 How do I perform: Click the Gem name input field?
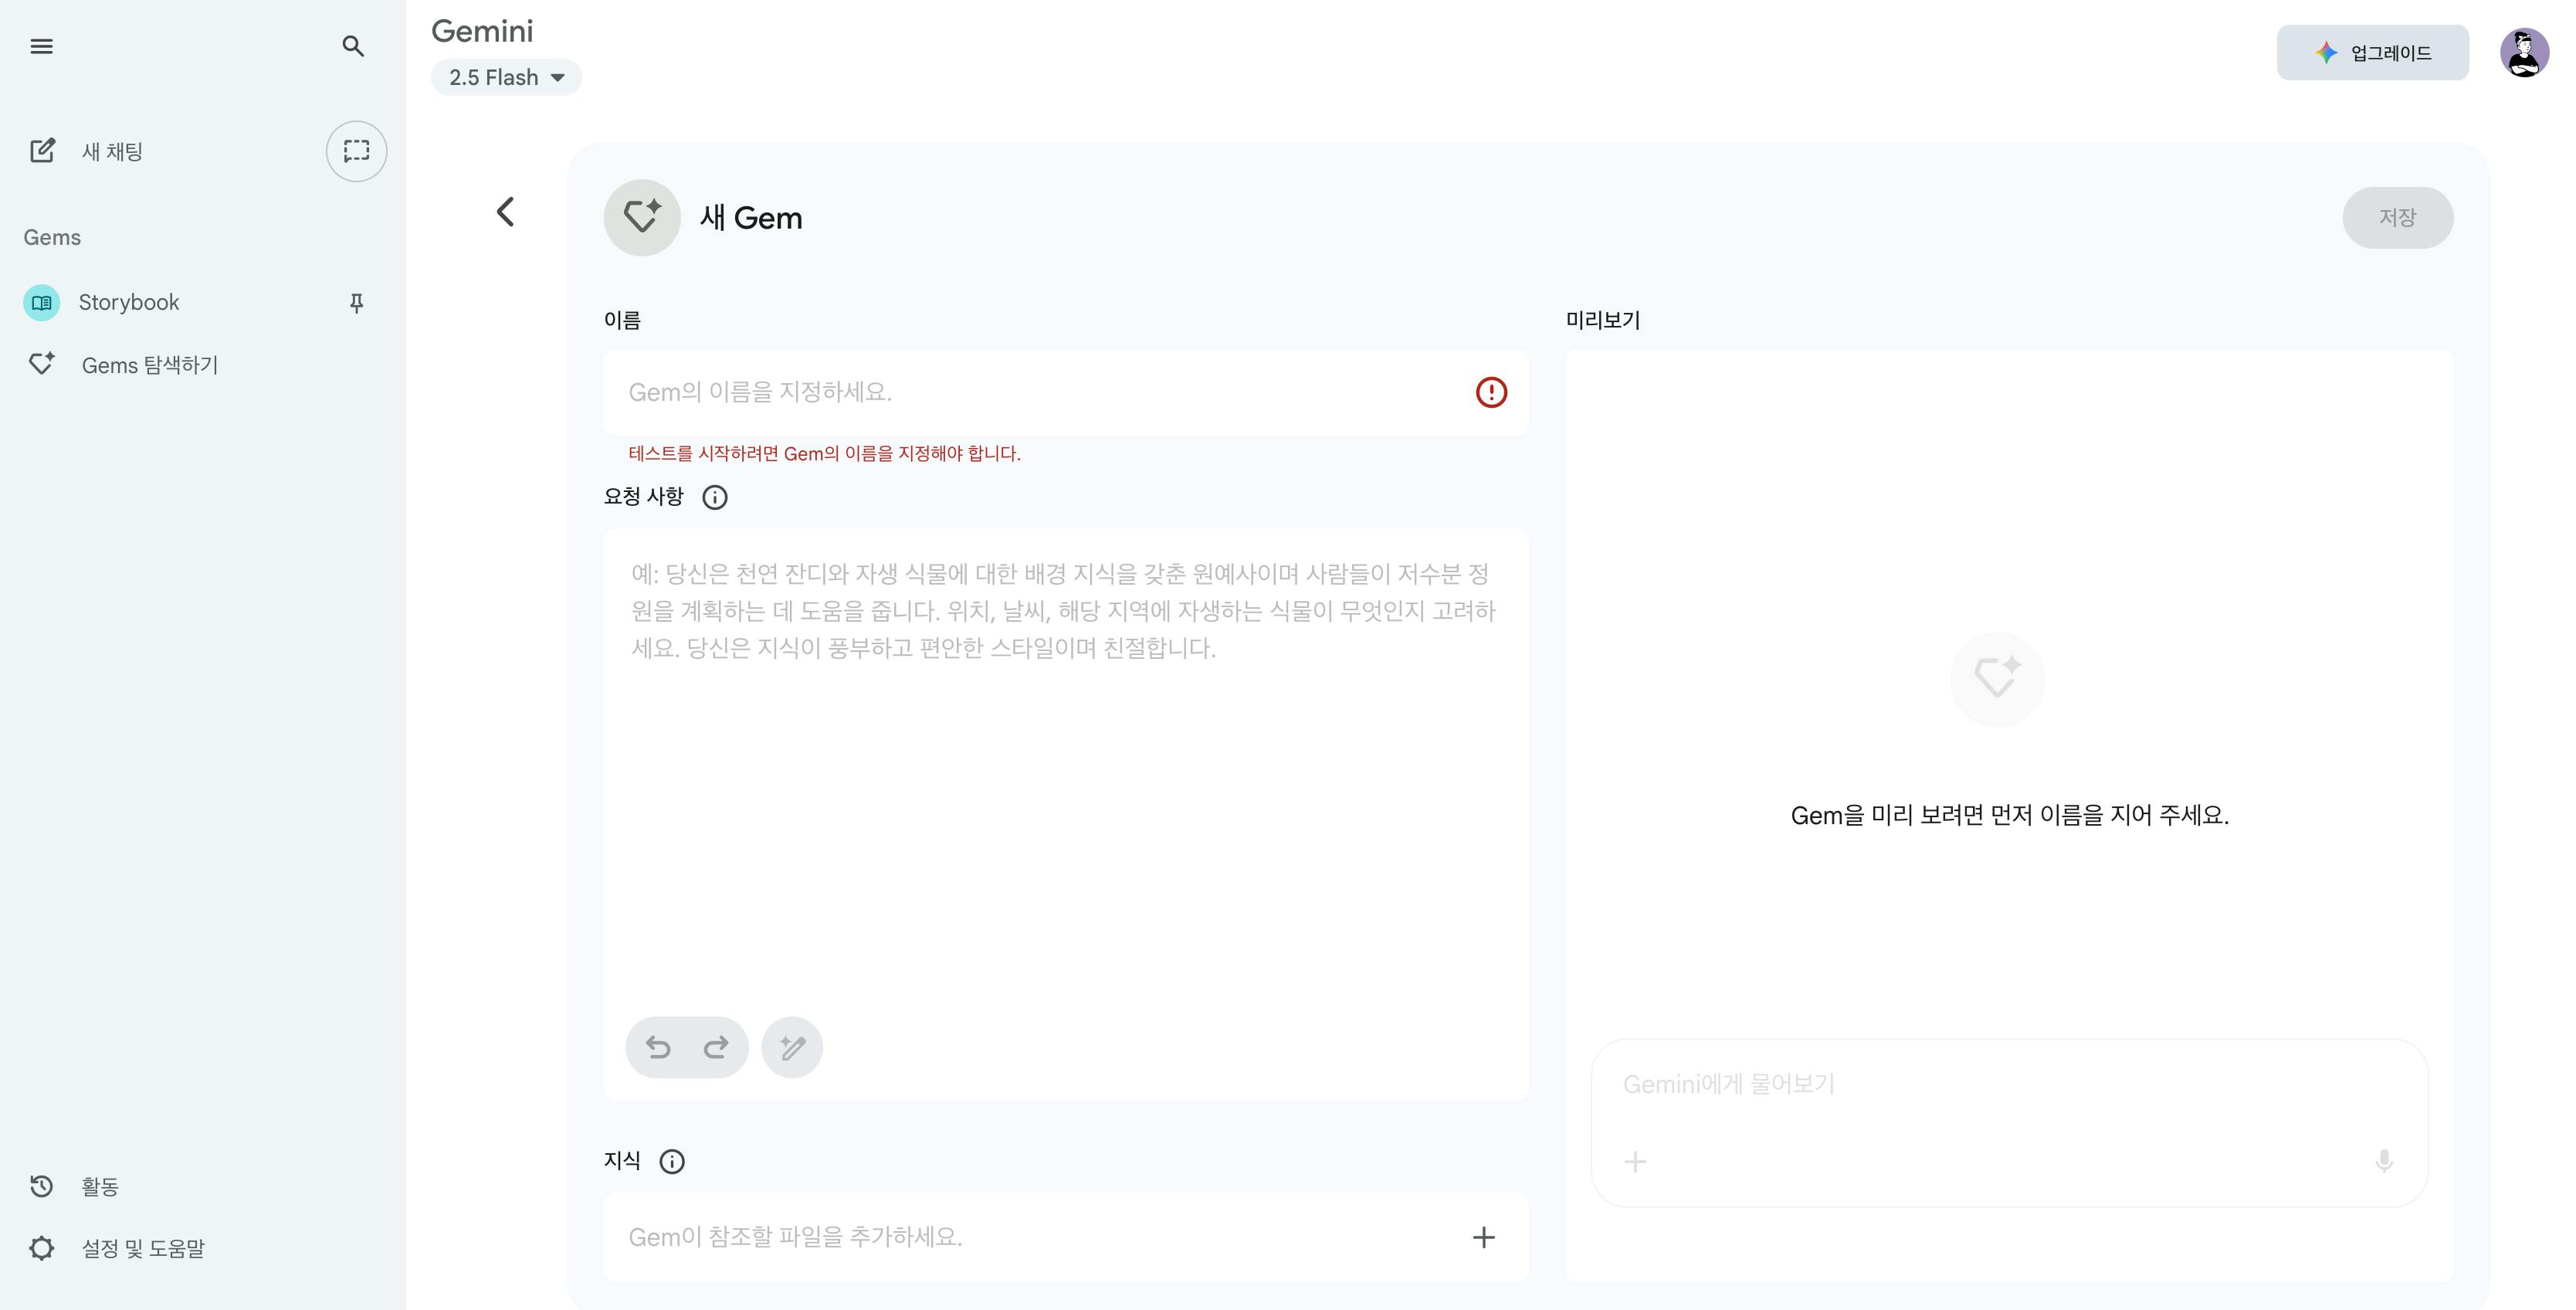tap(1000, 392)
